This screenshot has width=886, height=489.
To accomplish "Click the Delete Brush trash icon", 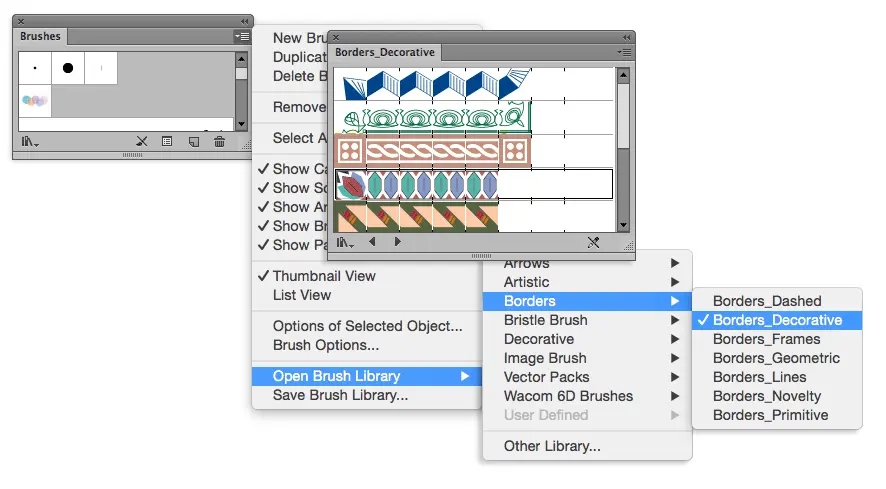I will point(219,142).
